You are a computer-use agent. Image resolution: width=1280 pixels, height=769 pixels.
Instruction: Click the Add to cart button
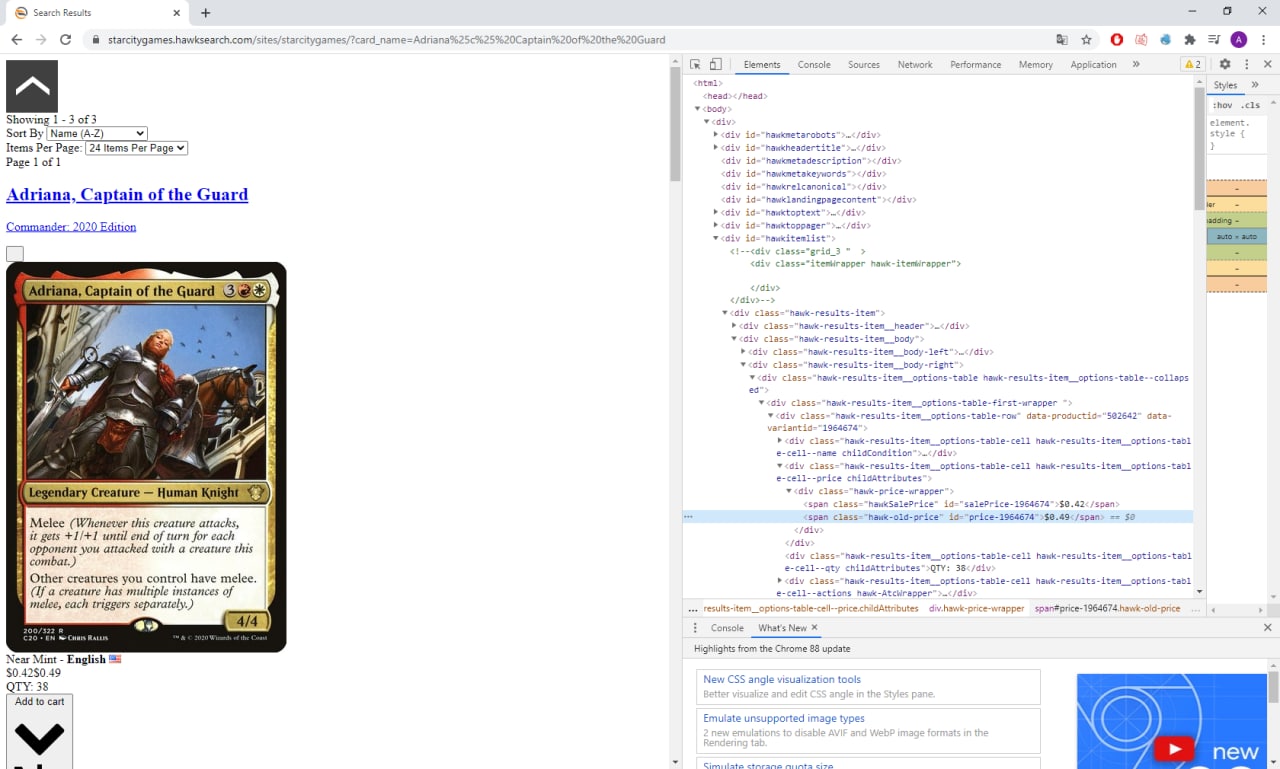(x=39, y=731)
